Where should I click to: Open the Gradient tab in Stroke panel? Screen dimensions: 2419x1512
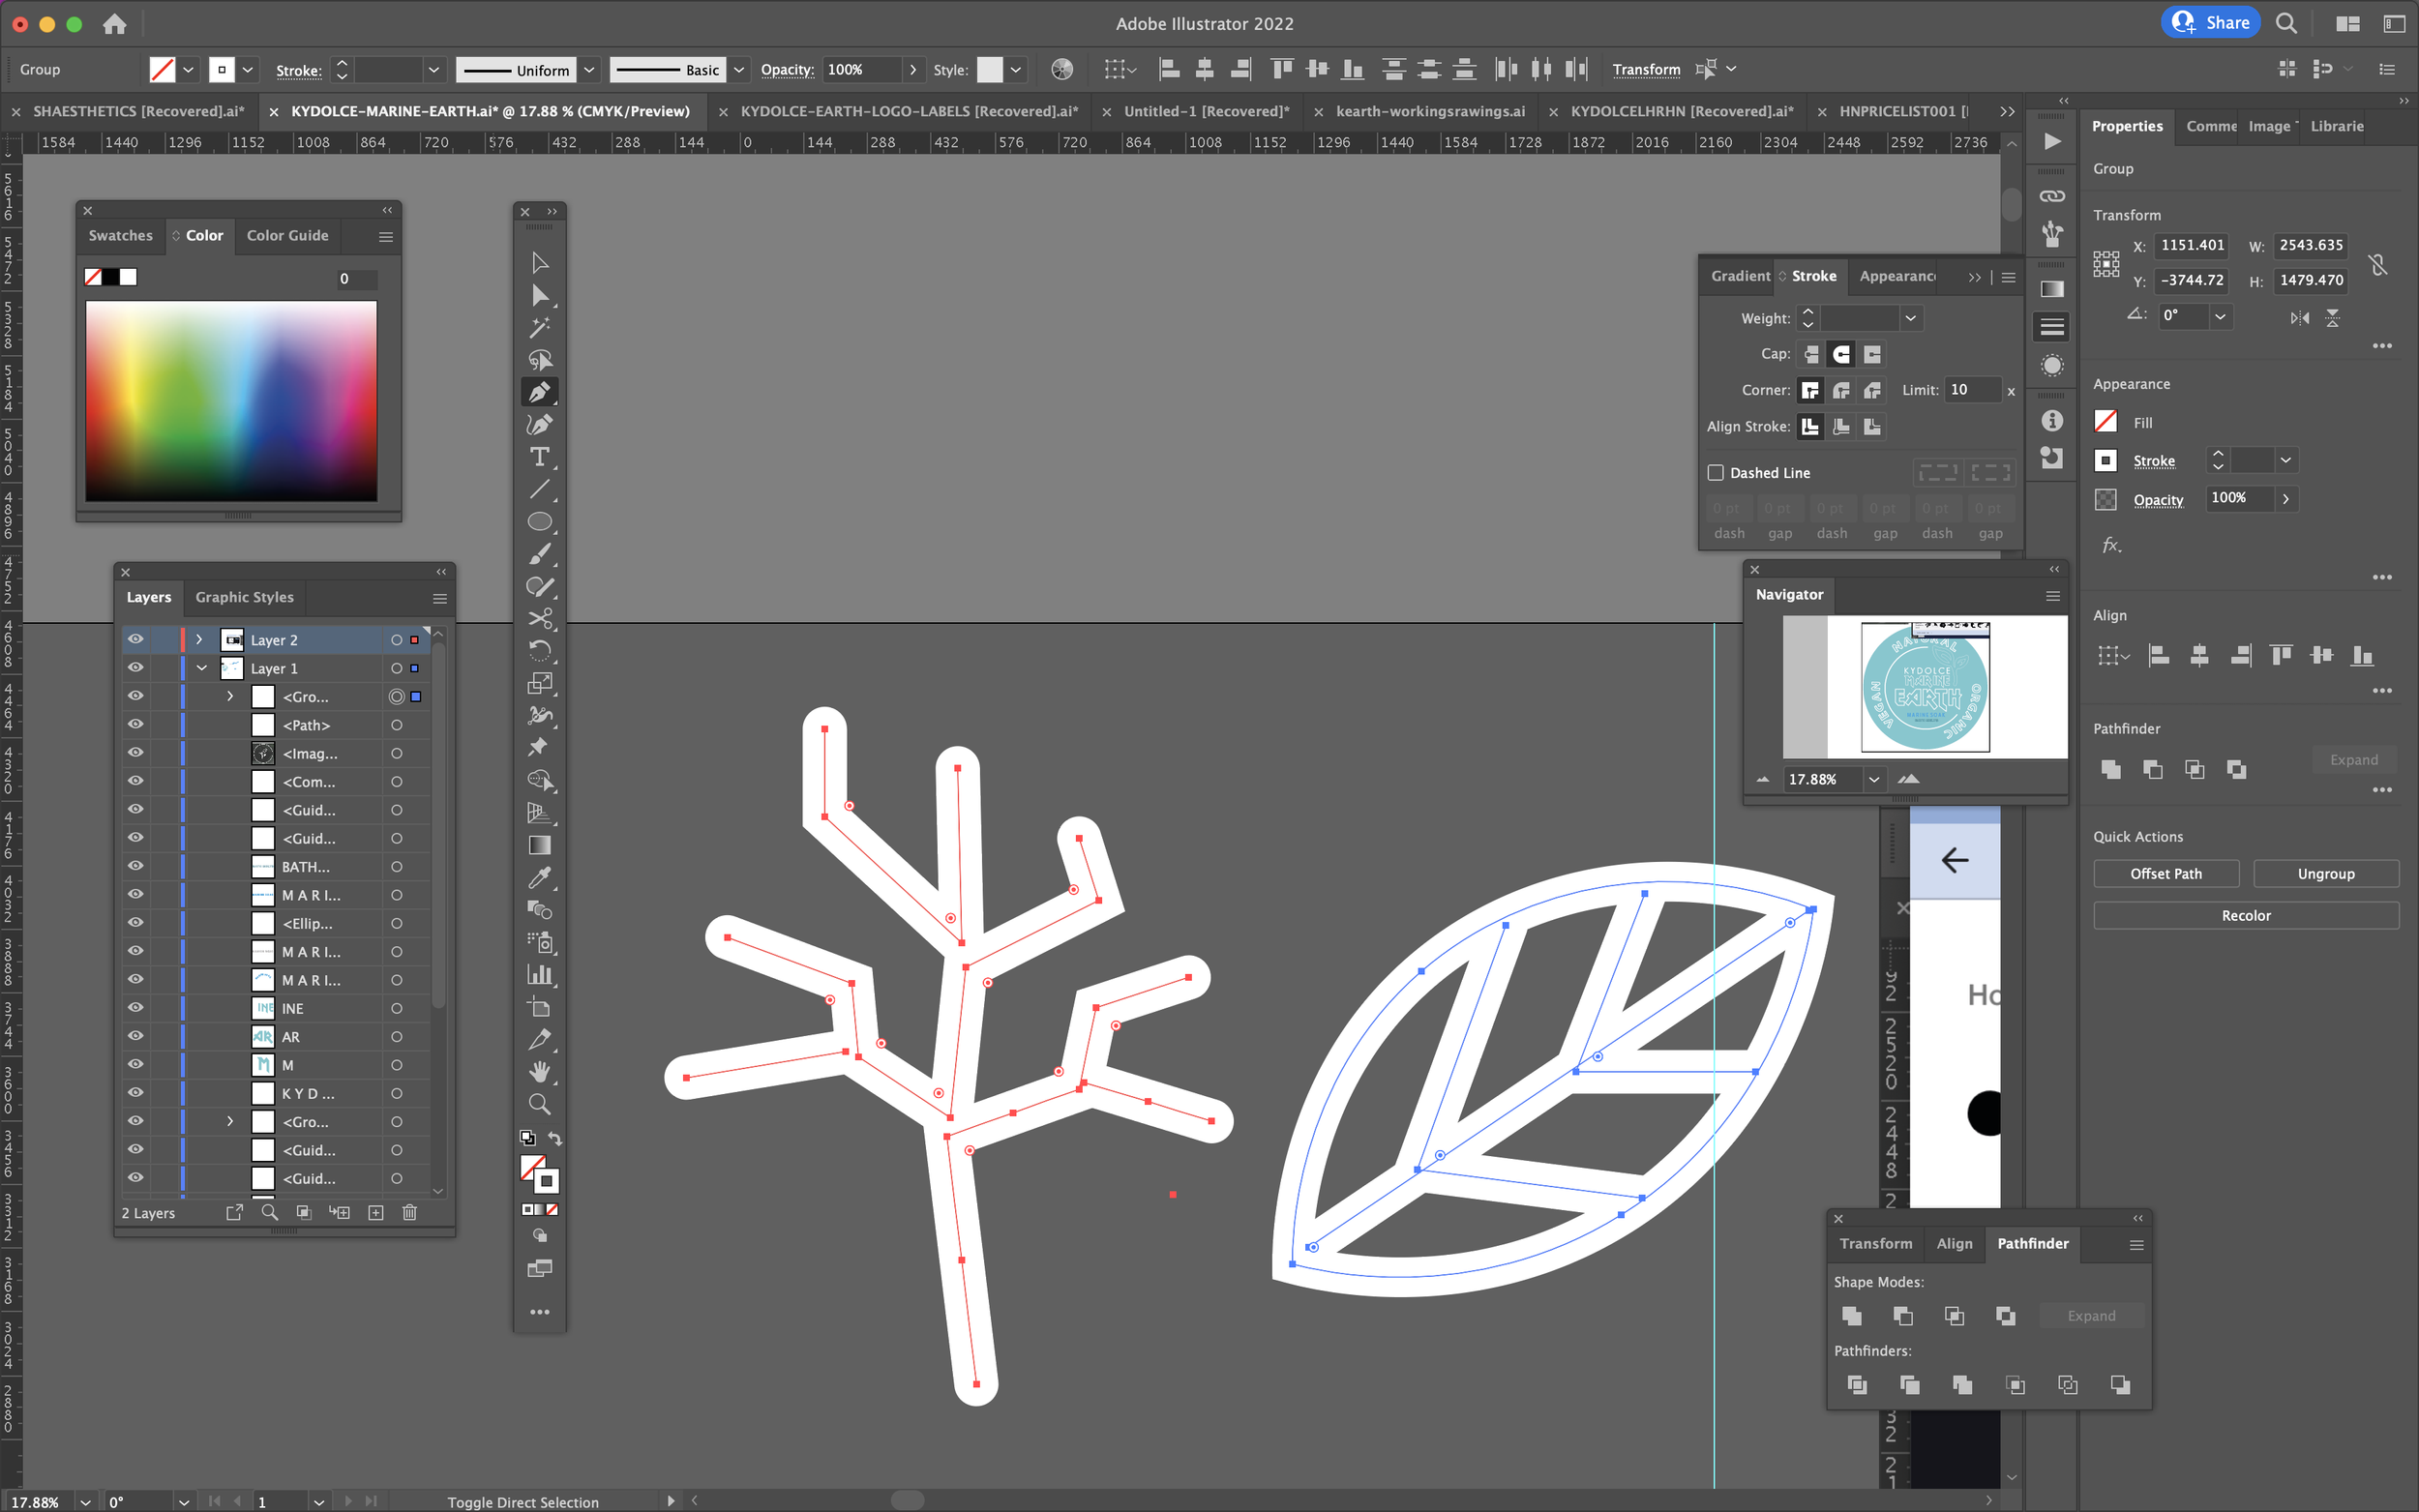[x=1740, y=276]
